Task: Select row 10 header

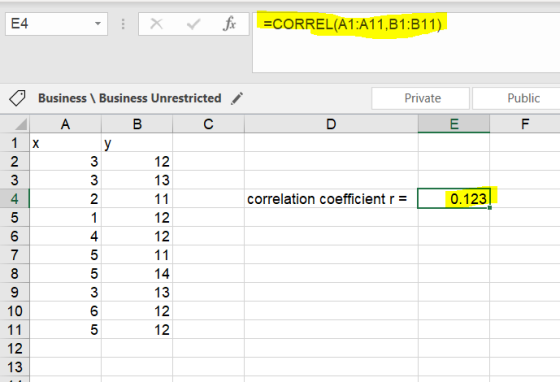Action: click(14, 311)
